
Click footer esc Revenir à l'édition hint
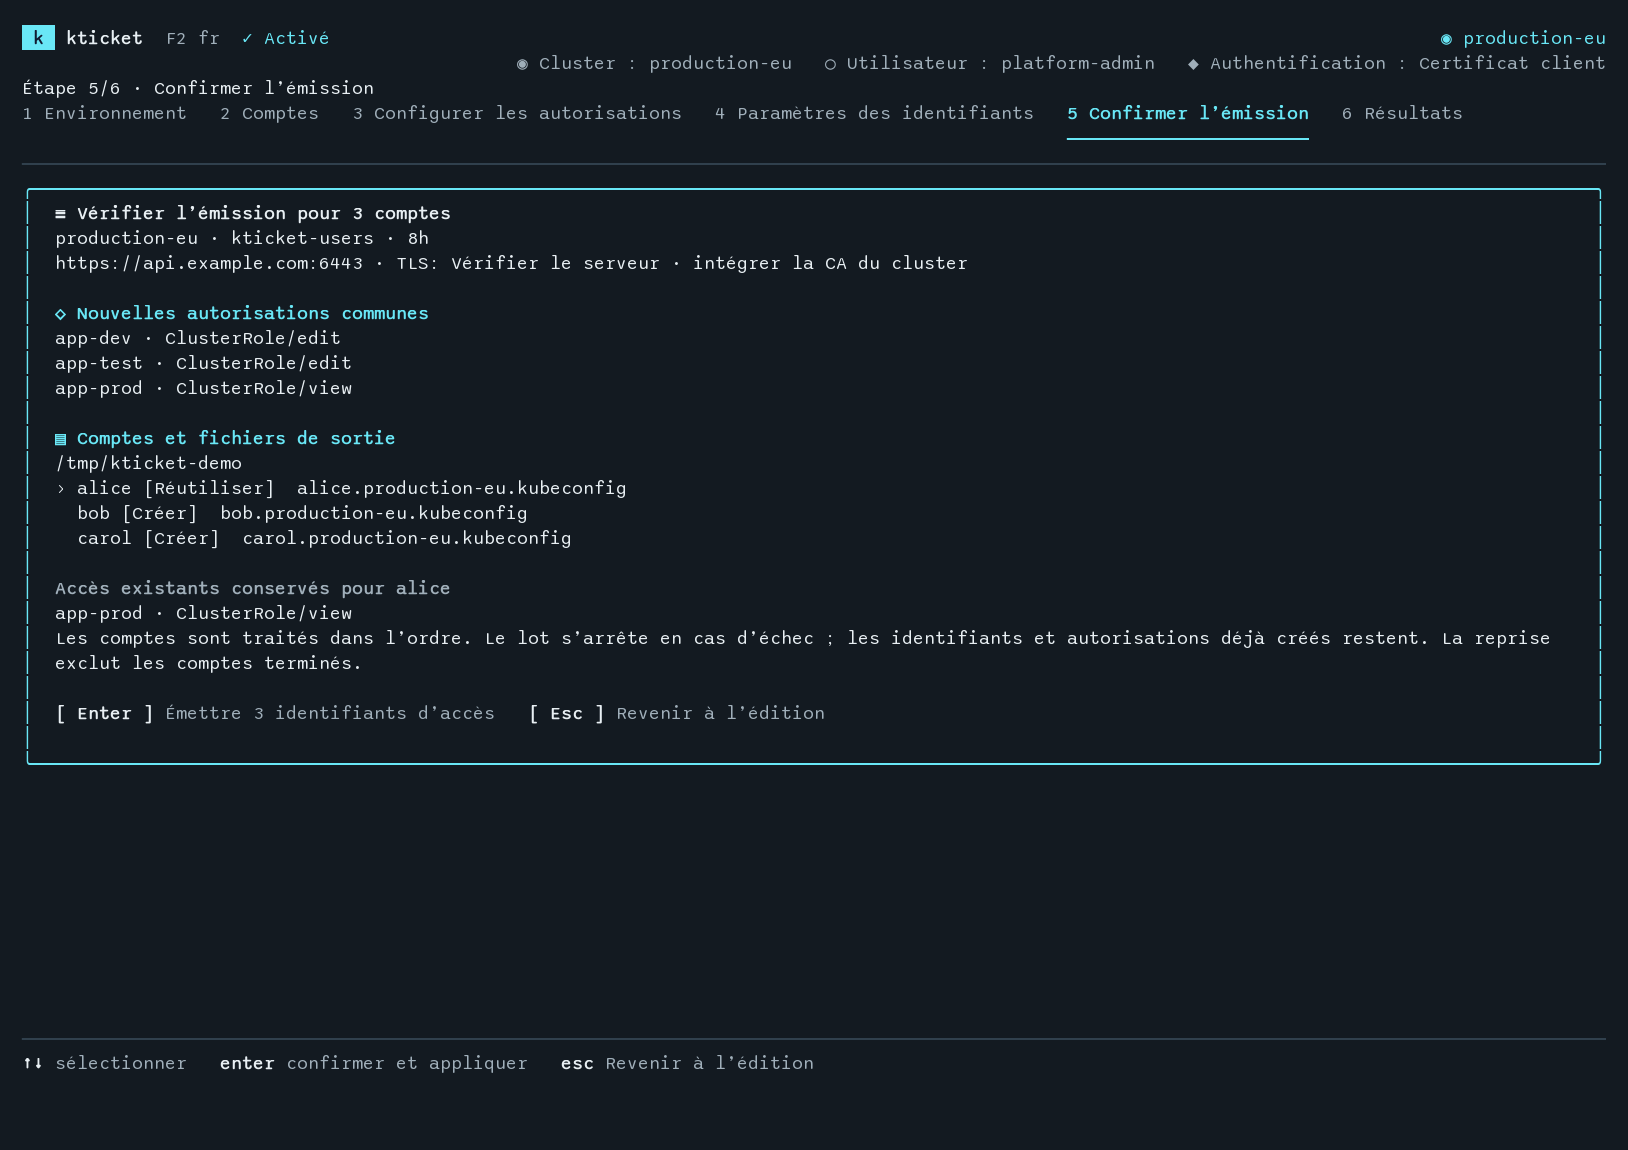tap(687, 1064)
